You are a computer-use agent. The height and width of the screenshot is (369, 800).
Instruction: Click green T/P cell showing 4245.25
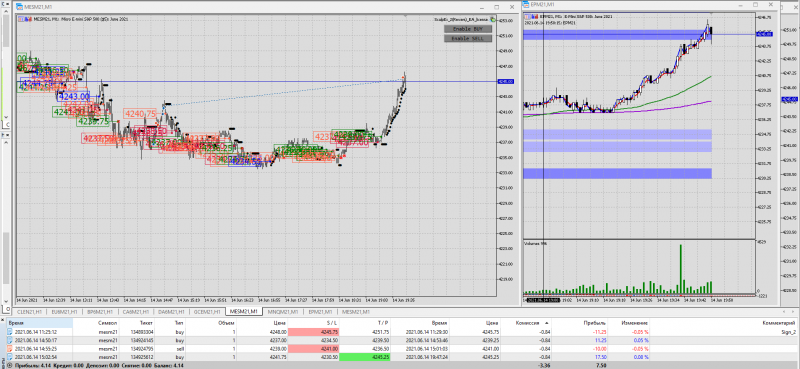(x=364, y=357)
